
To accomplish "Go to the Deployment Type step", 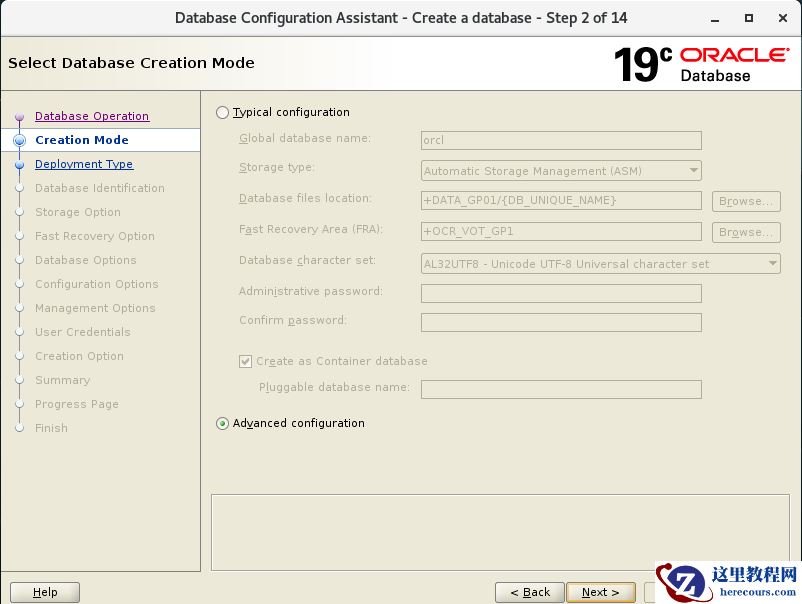I will pos(84,164).
